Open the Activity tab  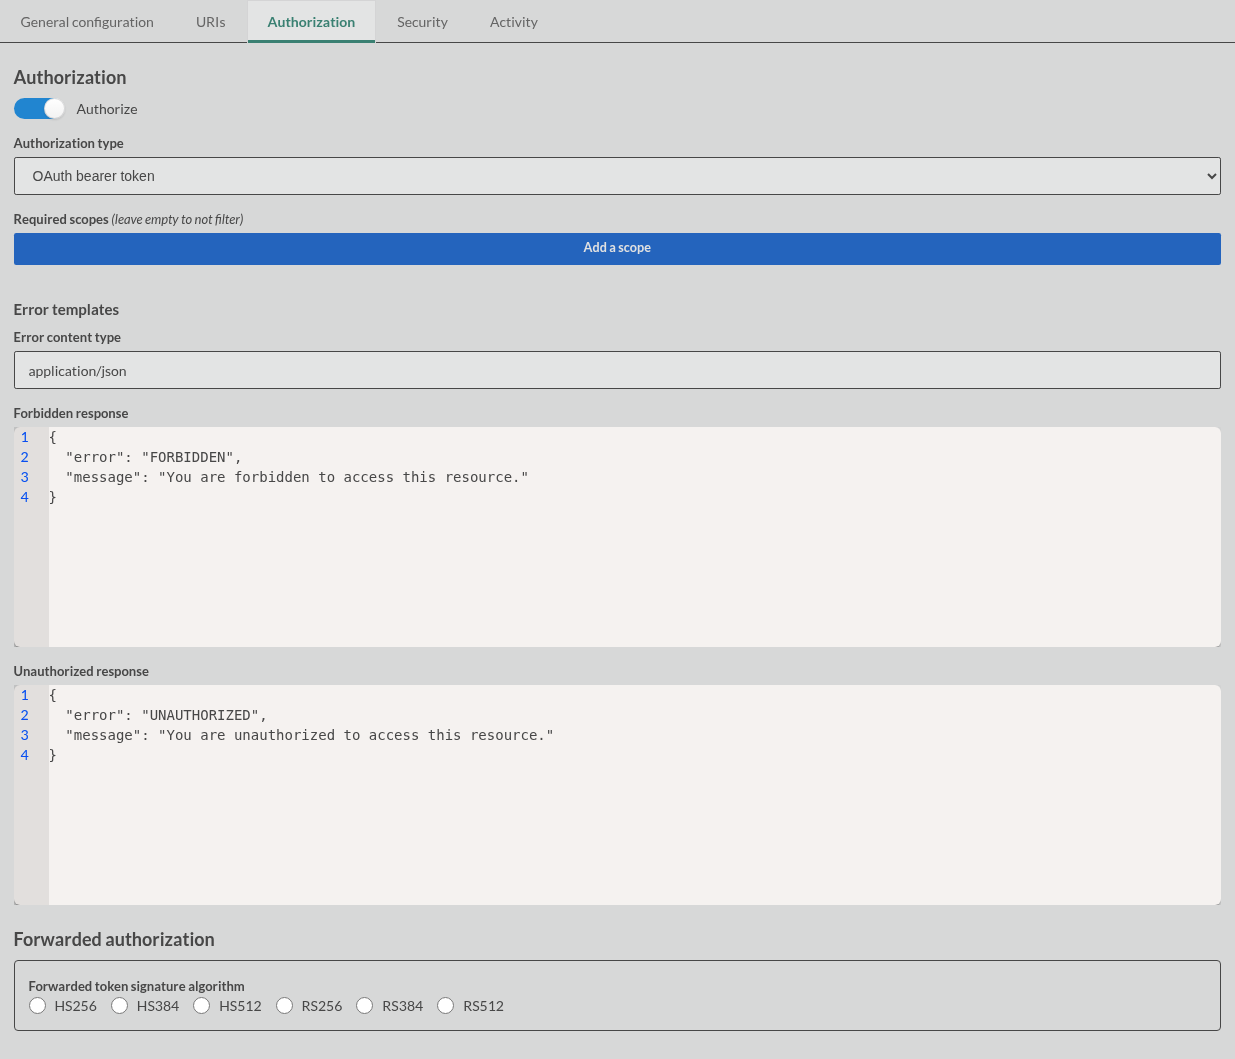pos(514,22)
